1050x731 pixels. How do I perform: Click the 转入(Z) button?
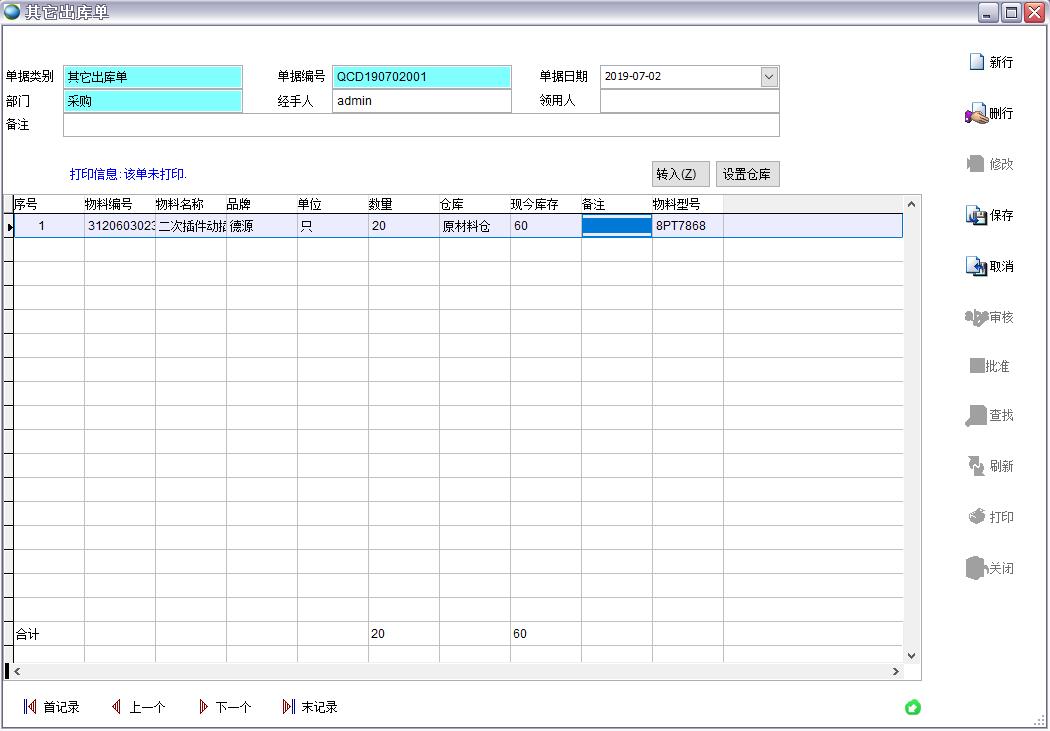681,174
